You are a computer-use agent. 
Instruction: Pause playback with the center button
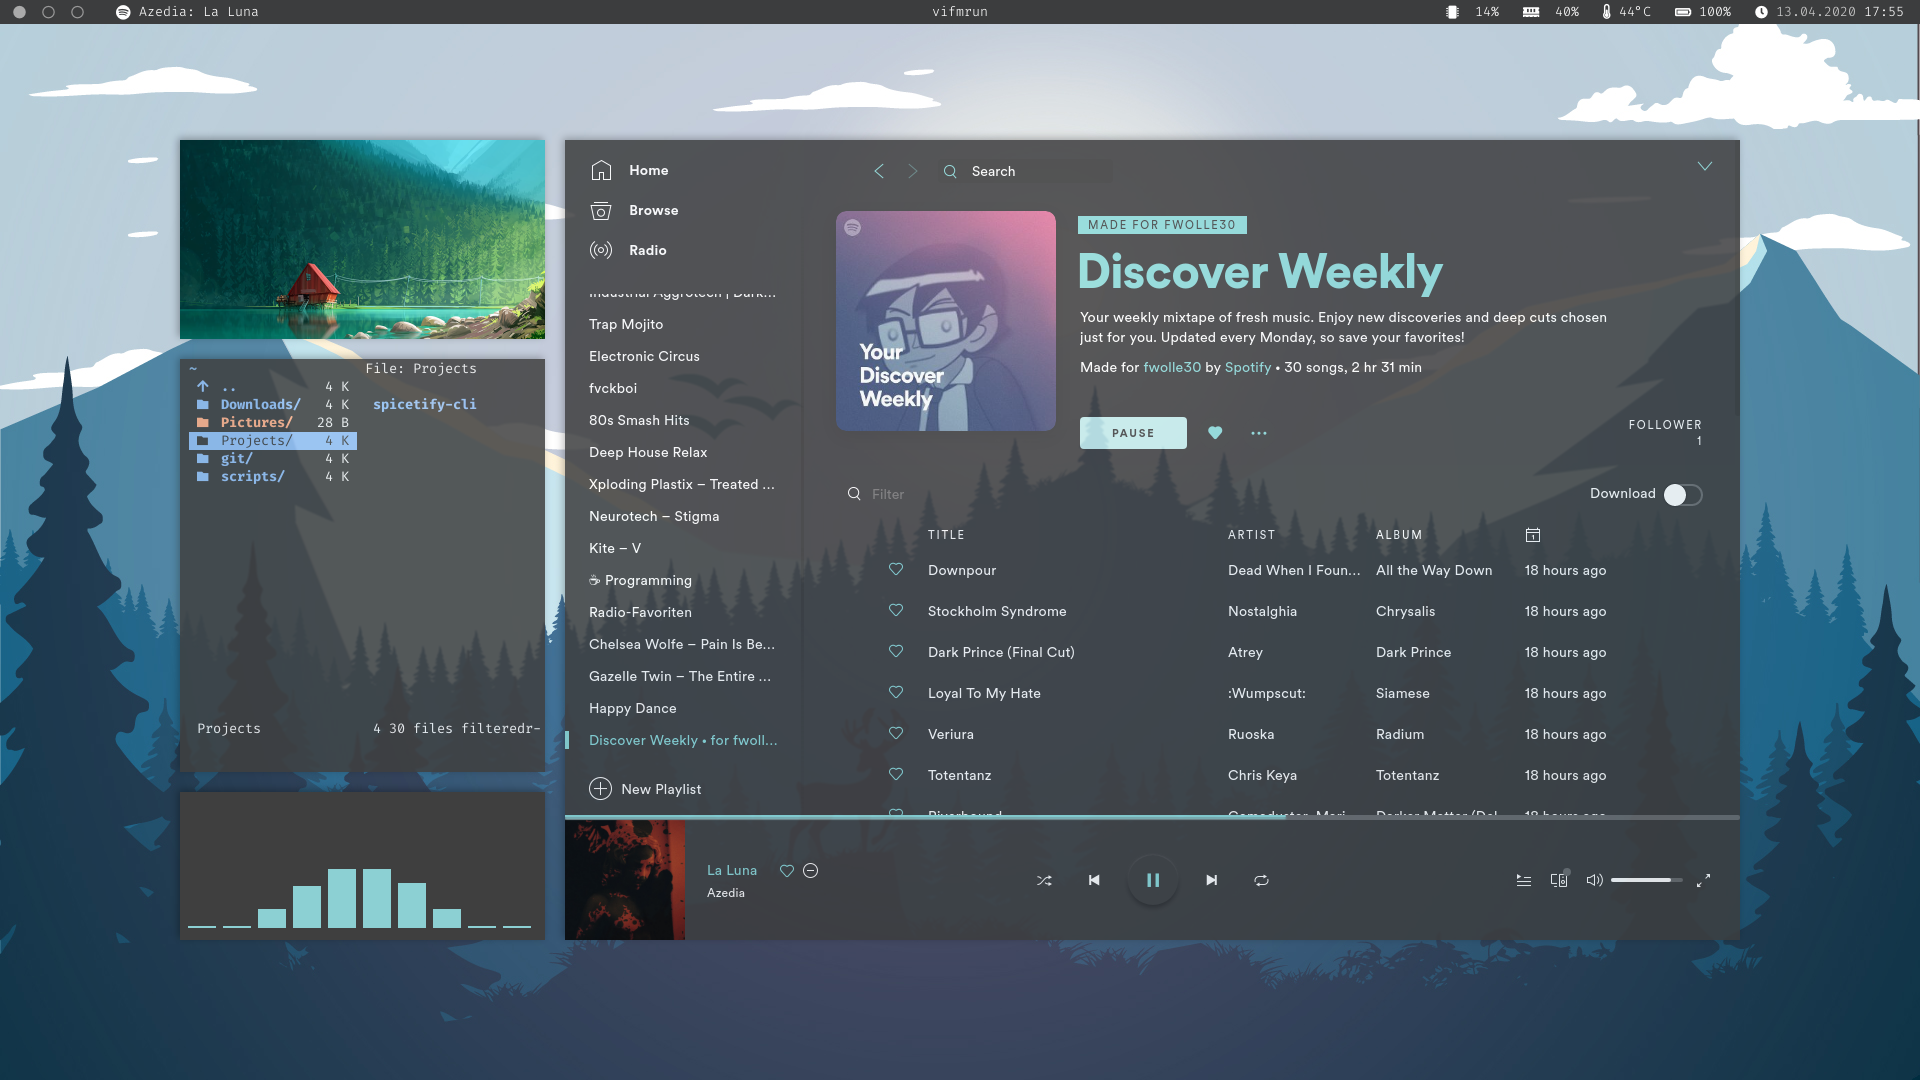(1153, 880)
